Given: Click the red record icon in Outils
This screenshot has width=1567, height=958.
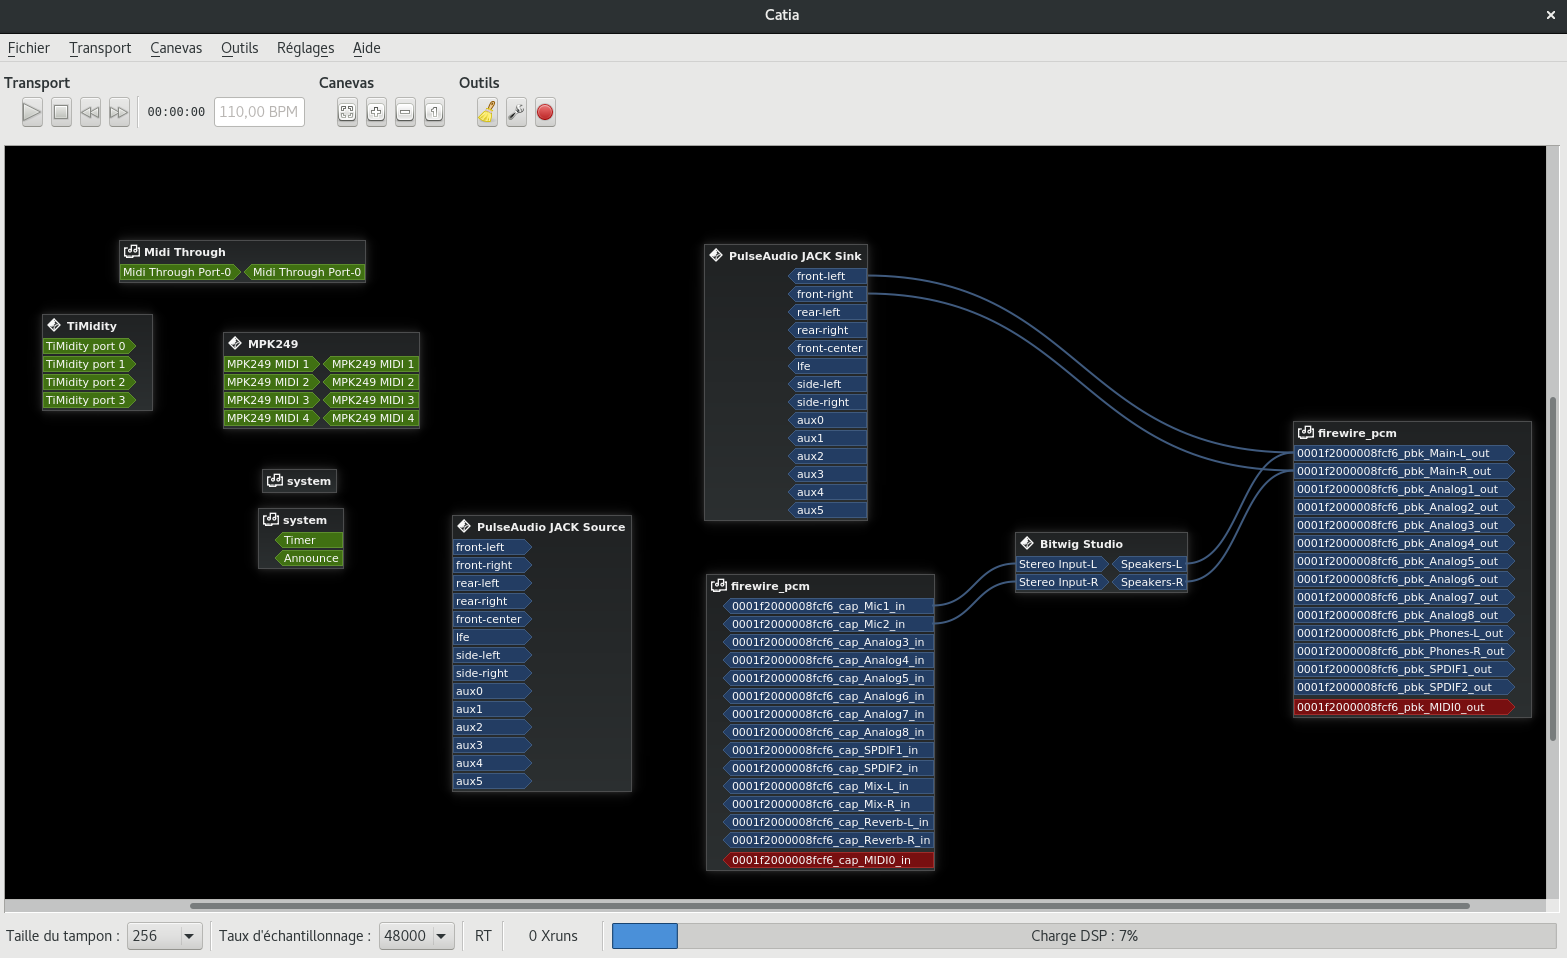Looking at the screenshot, I should 545,112.
